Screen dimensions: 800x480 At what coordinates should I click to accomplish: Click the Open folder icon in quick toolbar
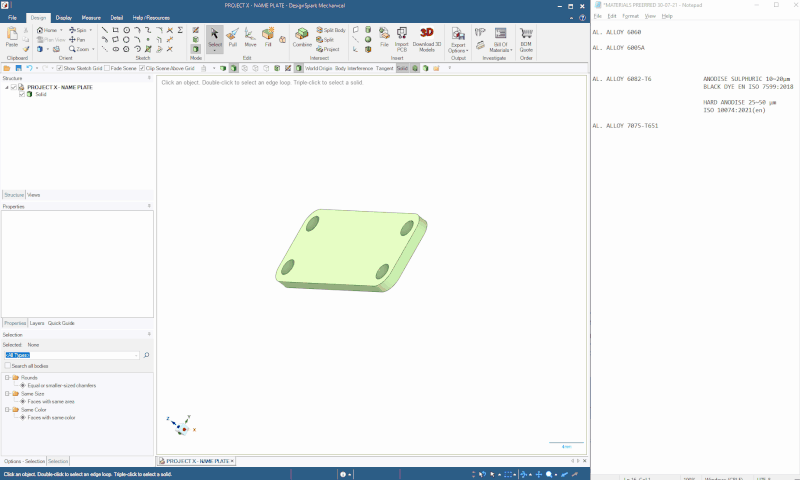pyautogui.click(x=7, y=68)
